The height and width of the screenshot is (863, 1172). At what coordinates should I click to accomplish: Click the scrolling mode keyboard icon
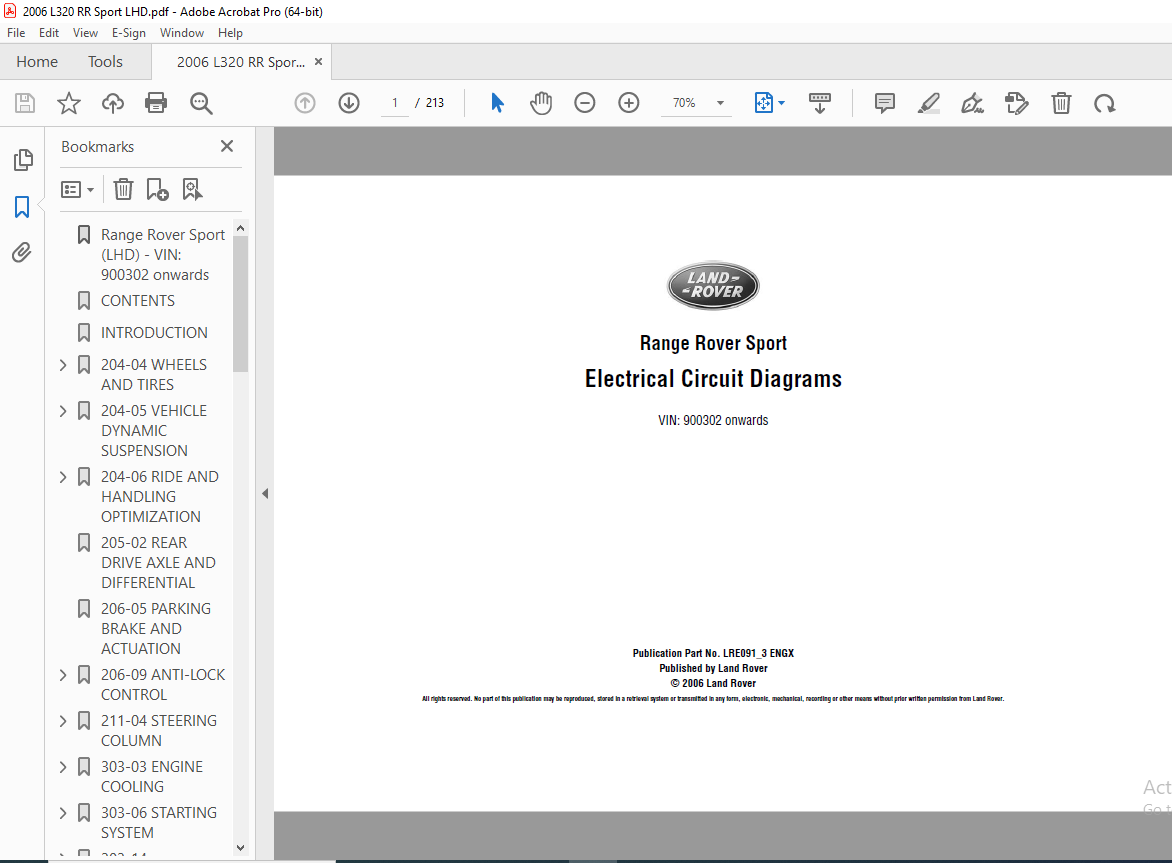click(x=820, y=103)
